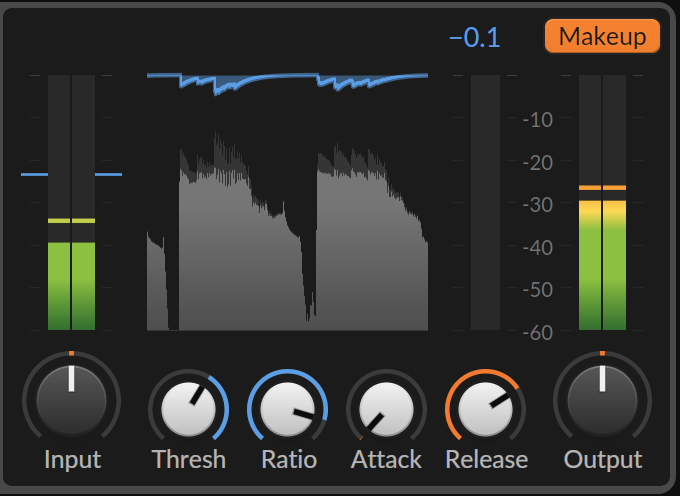The width and height of the screenshot is (680, 496).
Task: Click the Thresh knob
Action: [x=189, y=409]
